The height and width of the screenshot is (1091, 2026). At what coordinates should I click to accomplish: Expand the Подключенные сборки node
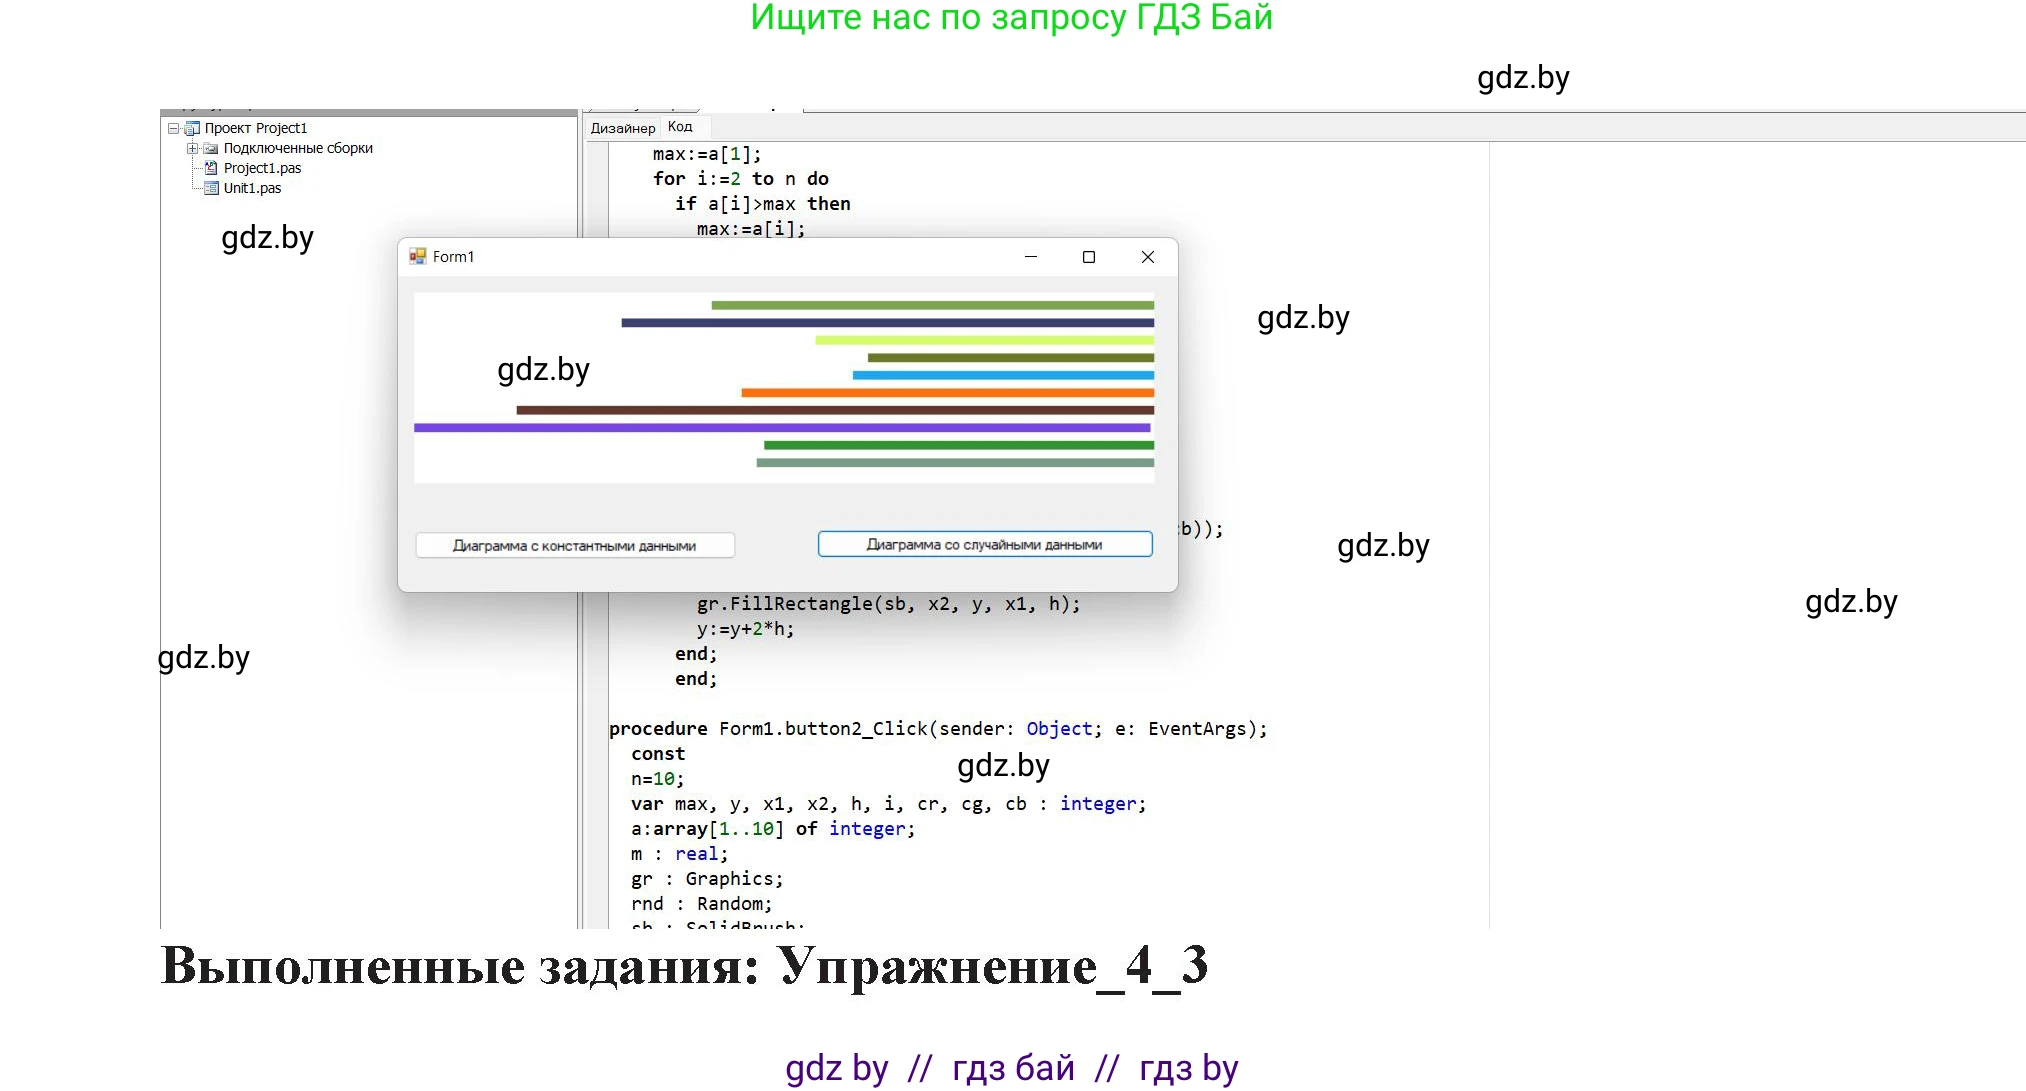coord(192,148)
